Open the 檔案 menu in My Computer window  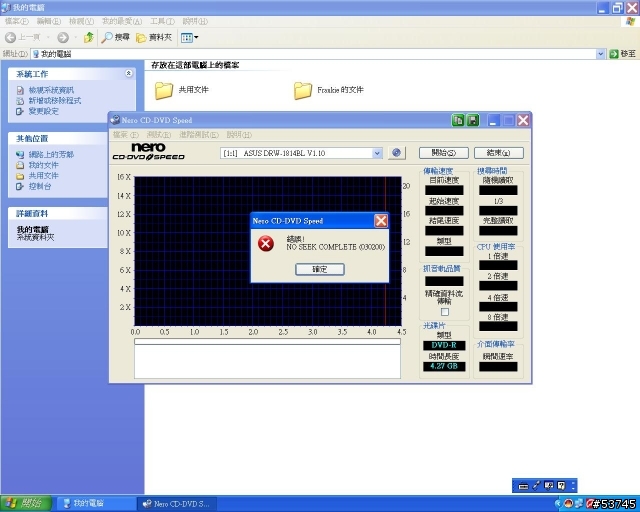[17, 21]
